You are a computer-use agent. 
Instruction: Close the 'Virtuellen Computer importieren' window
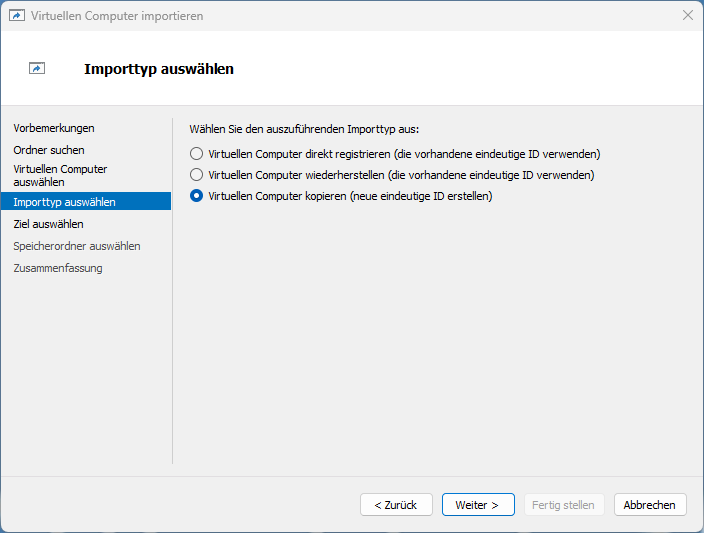(687, 15)
